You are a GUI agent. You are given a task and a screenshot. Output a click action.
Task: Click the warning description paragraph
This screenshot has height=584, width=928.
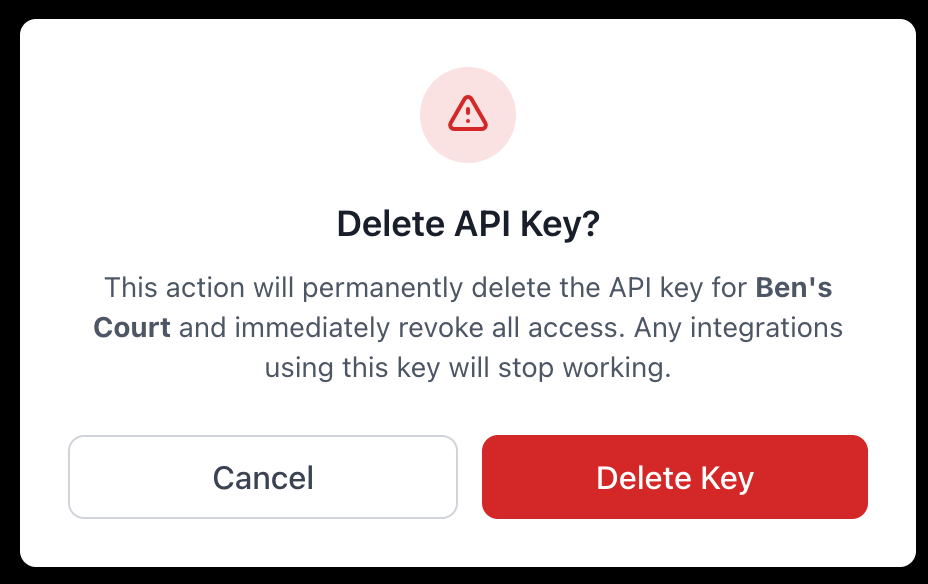point(468,327)
